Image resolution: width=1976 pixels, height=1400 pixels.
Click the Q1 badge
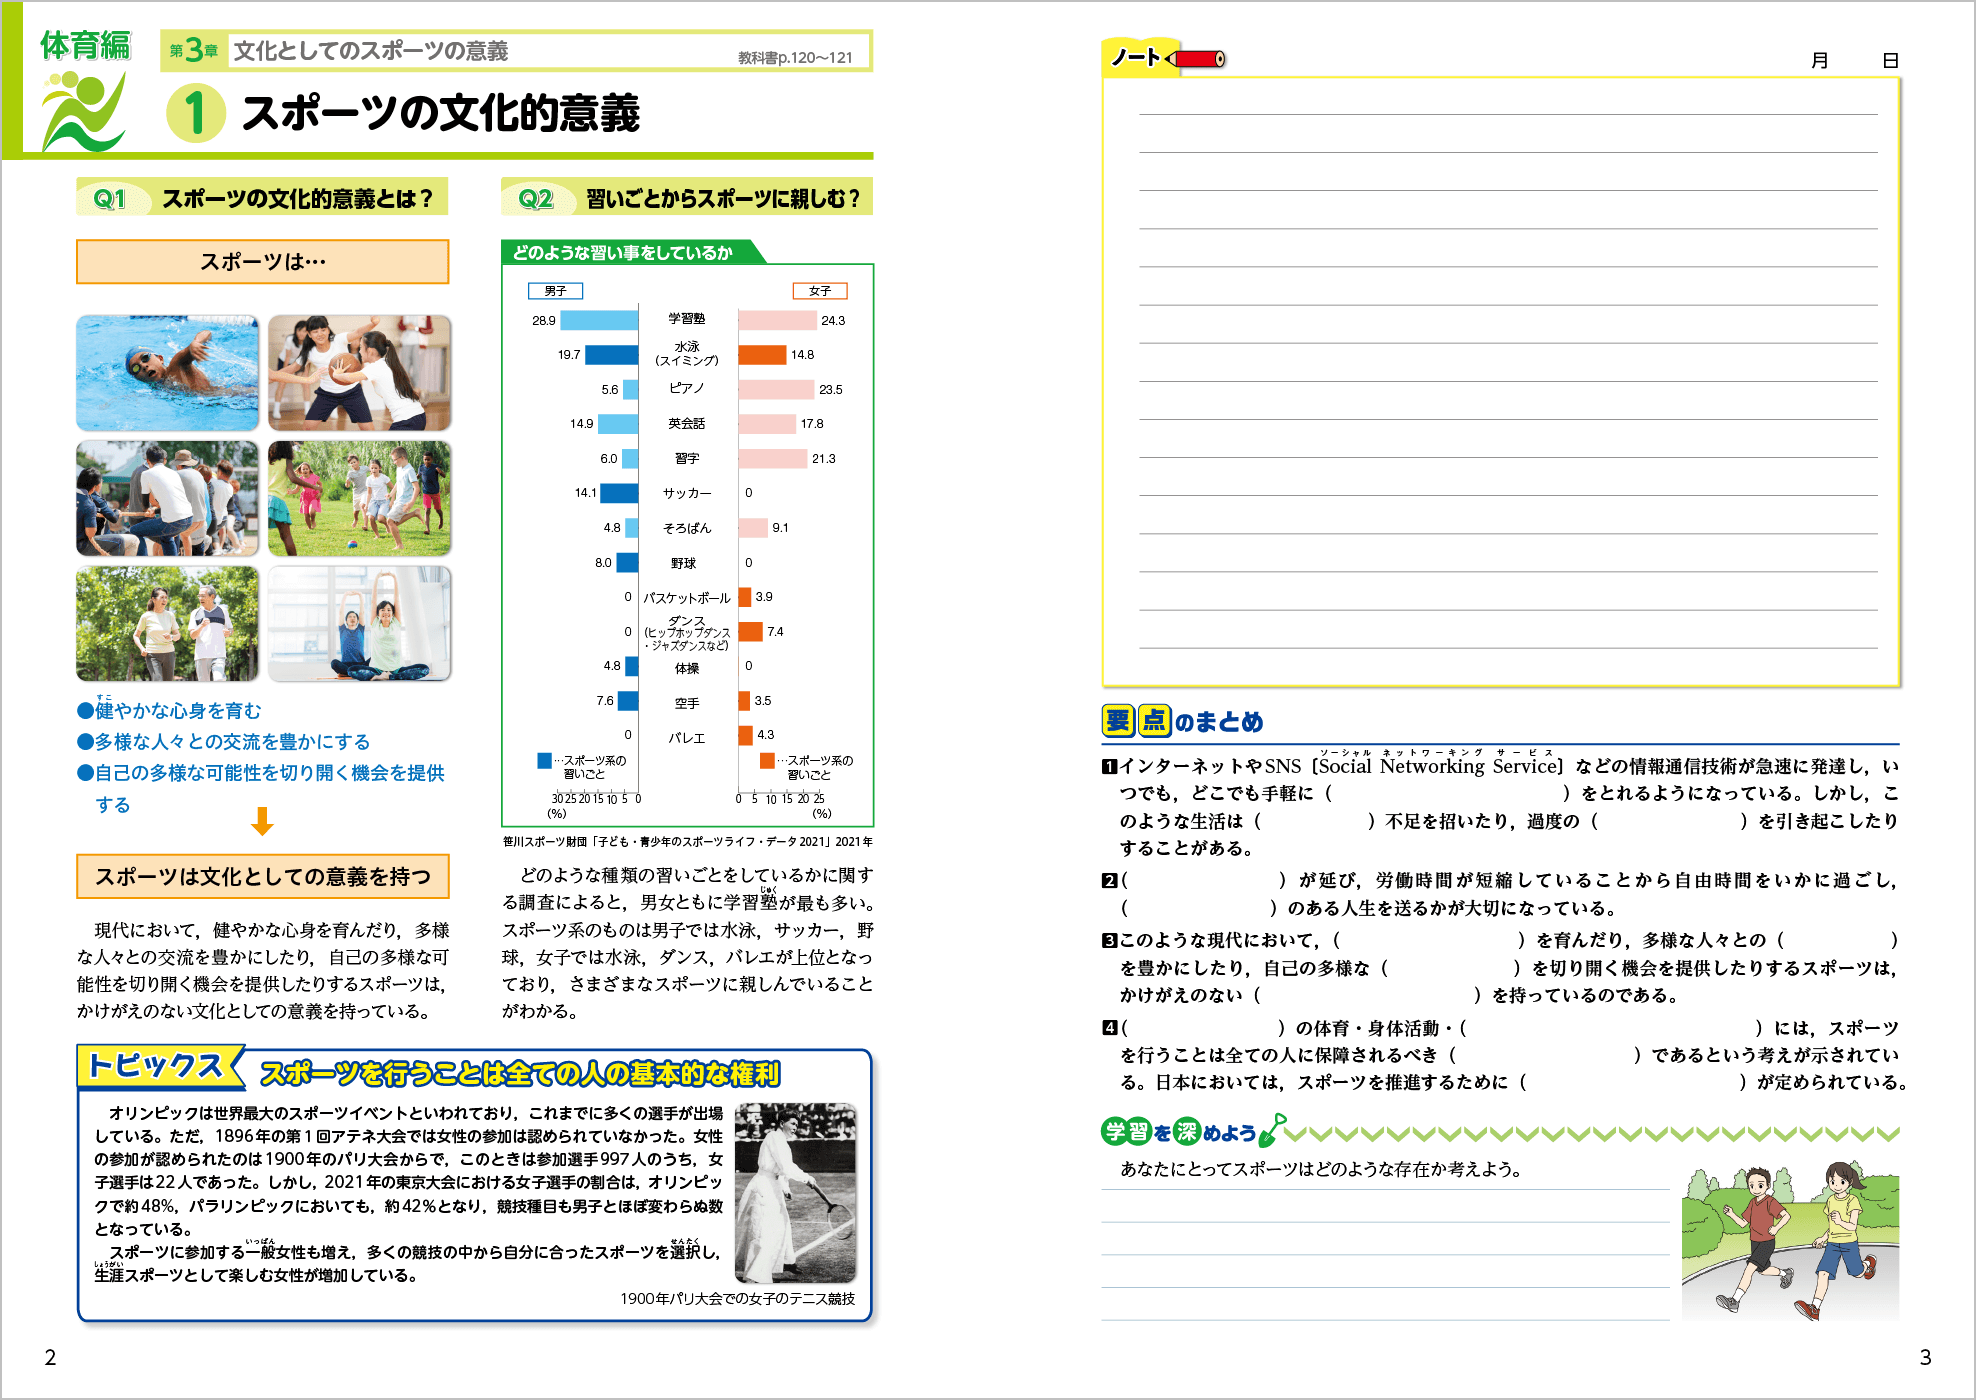pyautogui.click(x=110, y=198)
